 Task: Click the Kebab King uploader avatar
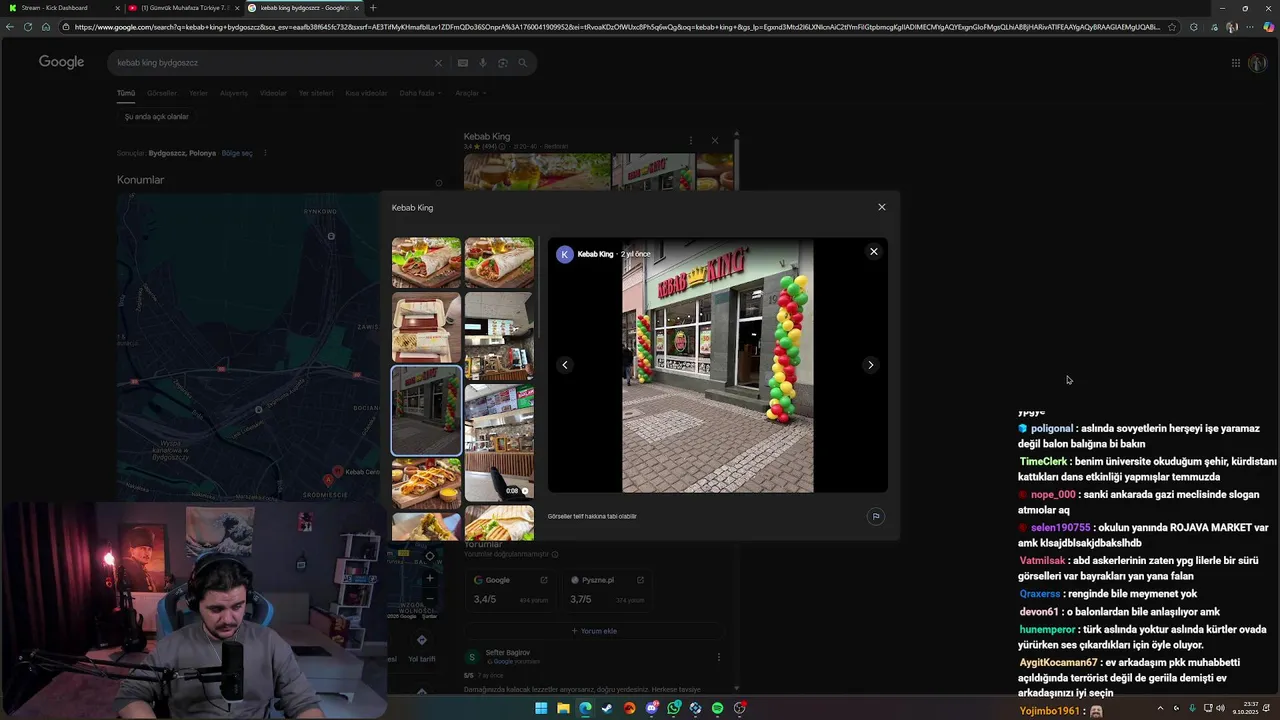pos(565,254)
